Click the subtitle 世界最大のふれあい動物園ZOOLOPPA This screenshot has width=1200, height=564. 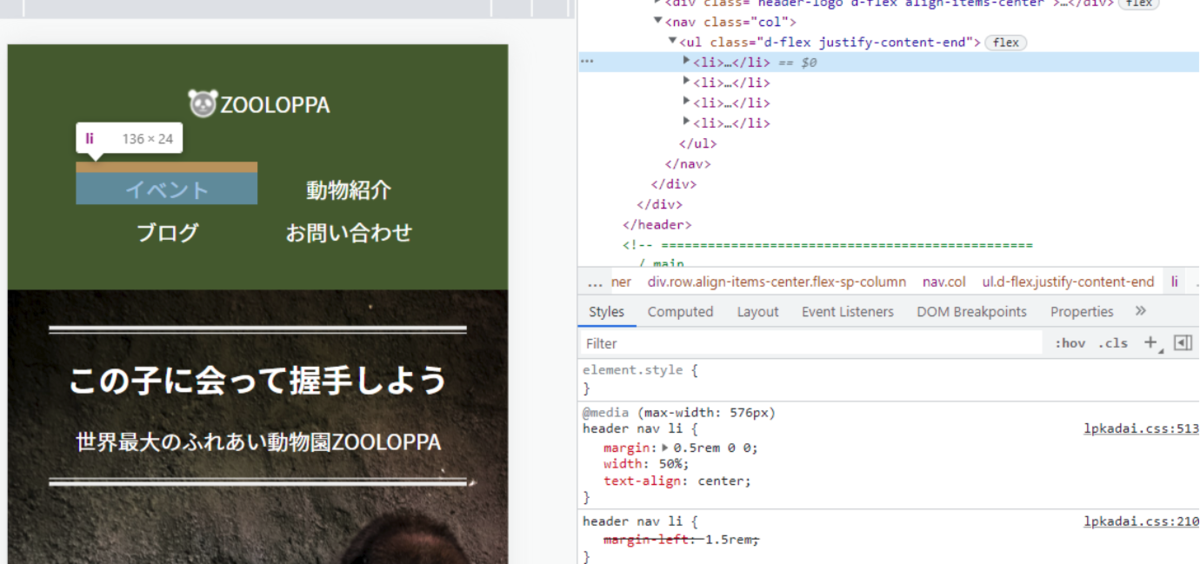point(258,442)
